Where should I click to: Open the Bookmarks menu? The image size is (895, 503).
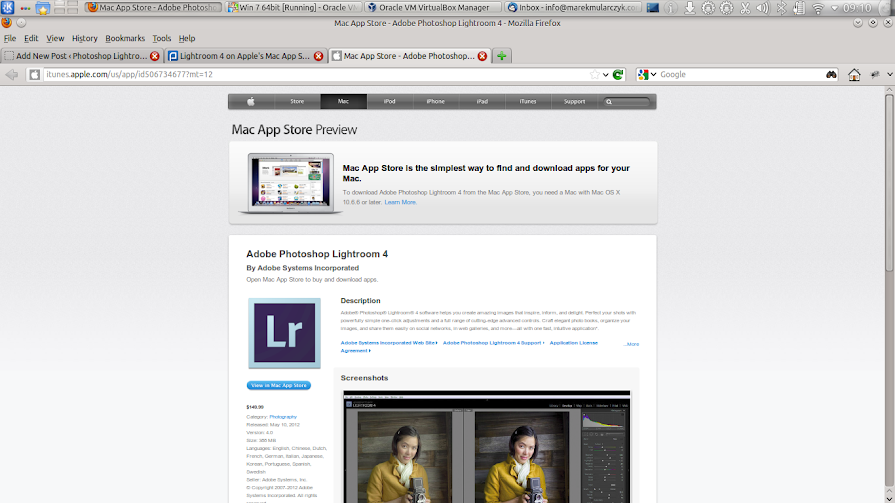[x=125, y=38]
